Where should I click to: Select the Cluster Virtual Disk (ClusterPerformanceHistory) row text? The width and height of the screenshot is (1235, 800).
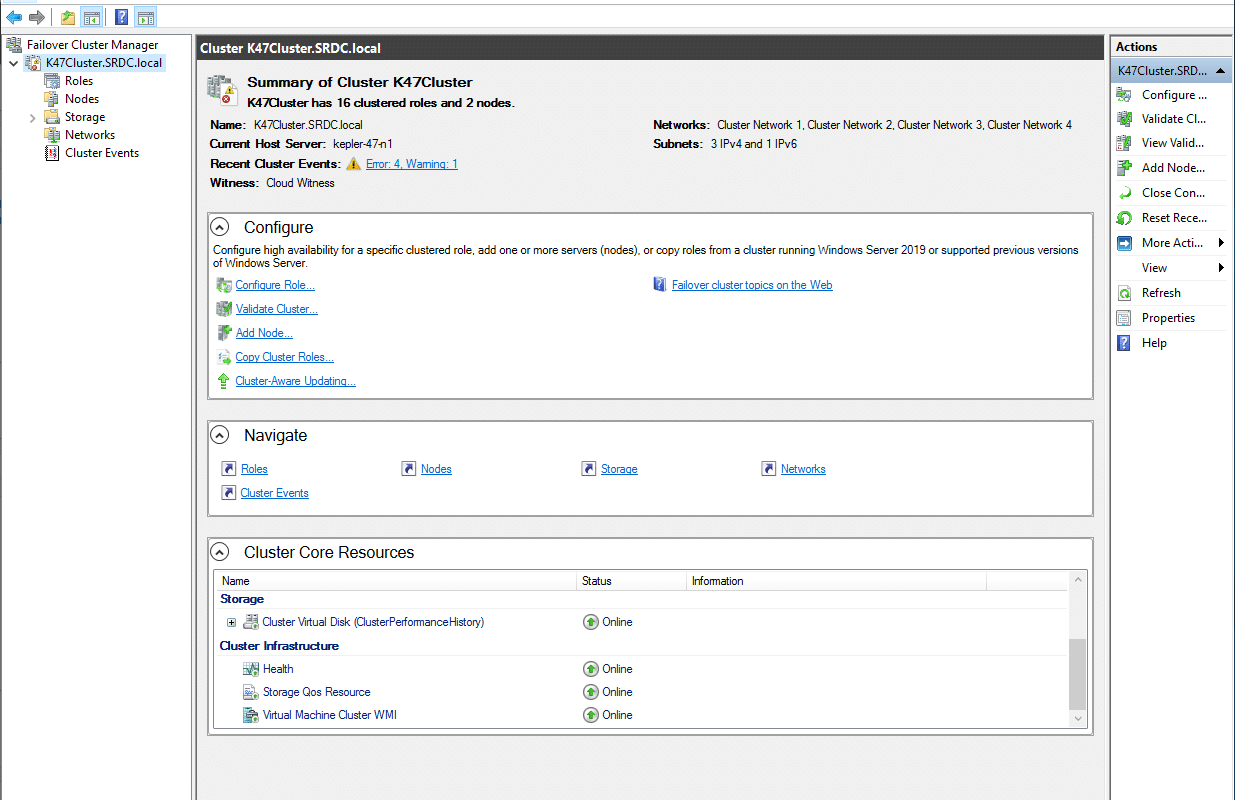click(x=373, y=622)
